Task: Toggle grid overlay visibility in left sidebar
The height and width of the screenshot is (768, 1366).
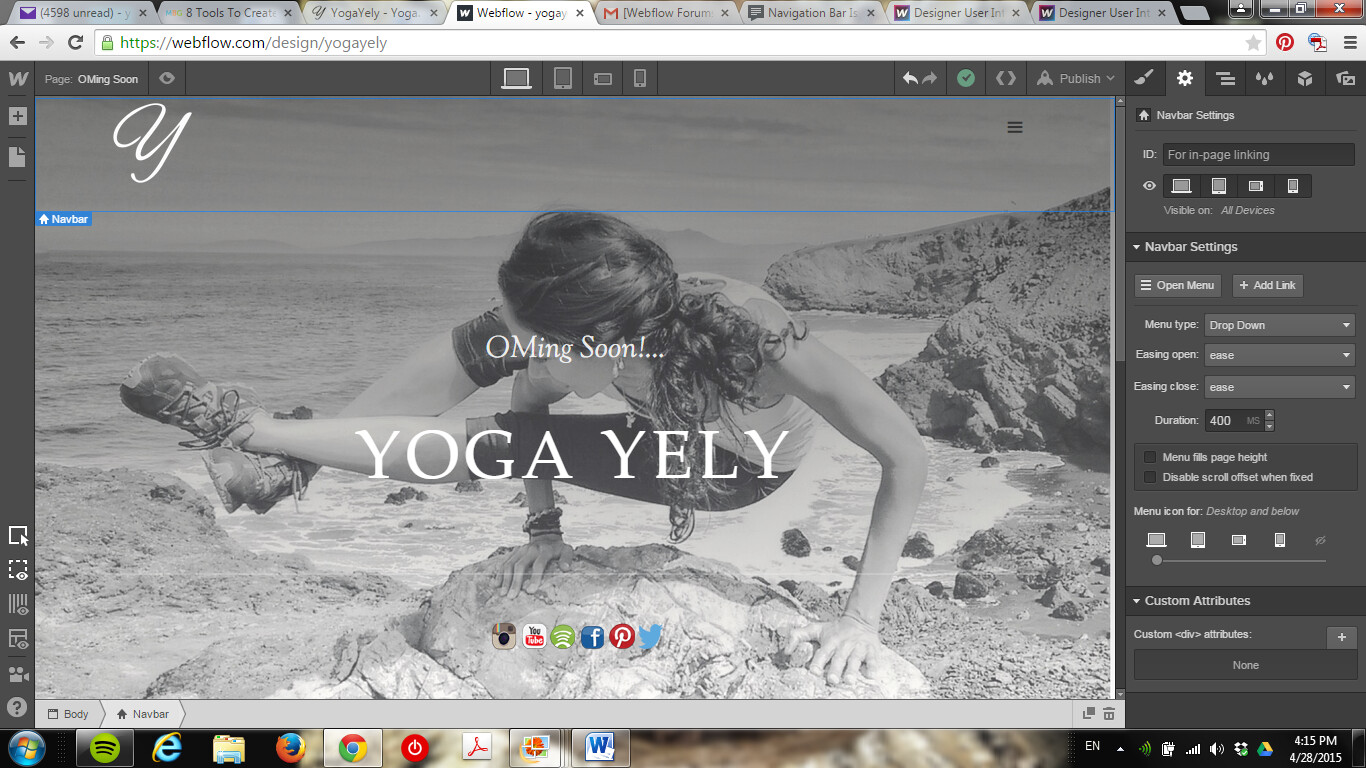Action: (18, 604)
